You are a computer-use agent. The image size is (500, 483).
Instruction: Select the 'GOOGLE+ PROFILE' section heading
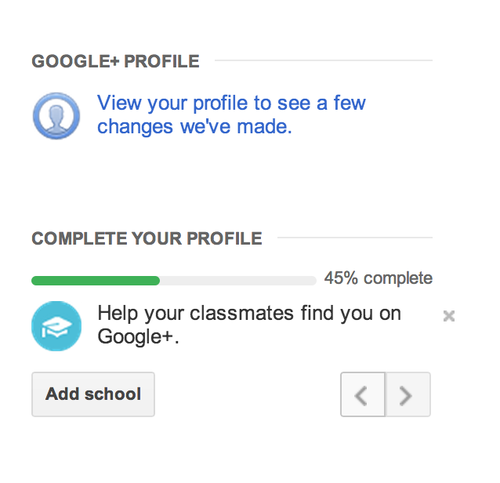click(x=115, y=61)
